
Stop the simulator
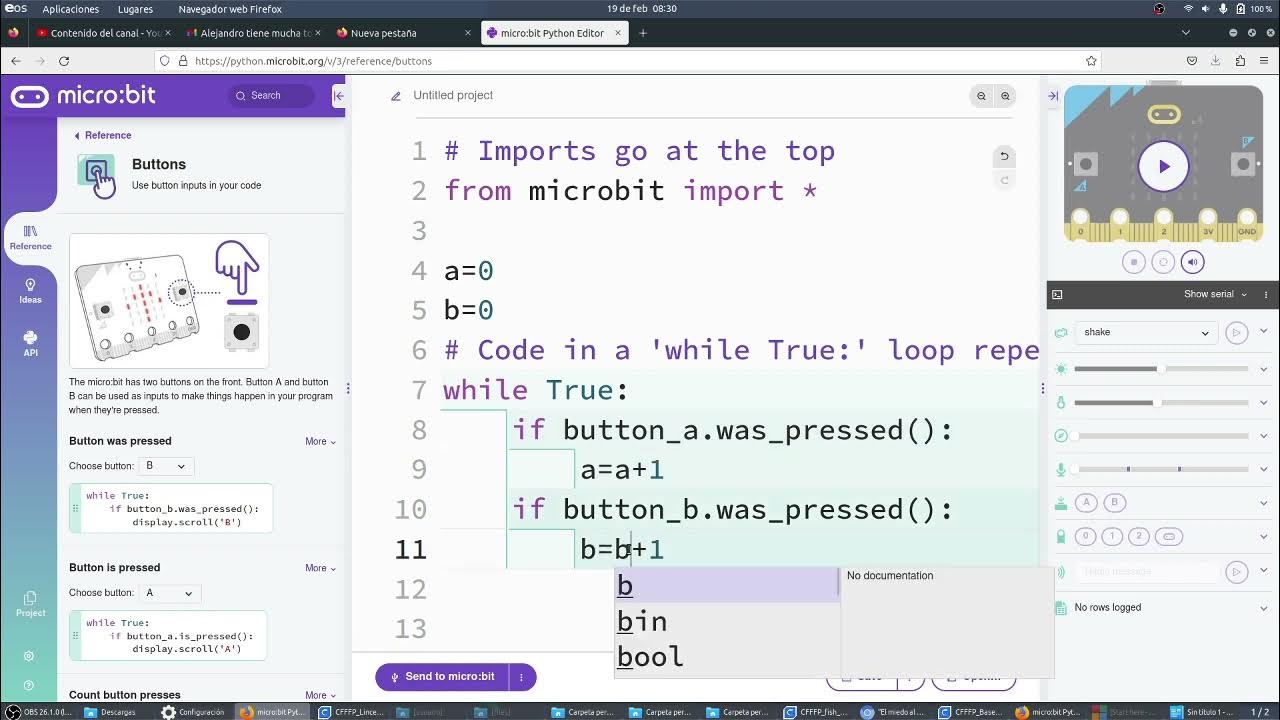click(1133, 262)
